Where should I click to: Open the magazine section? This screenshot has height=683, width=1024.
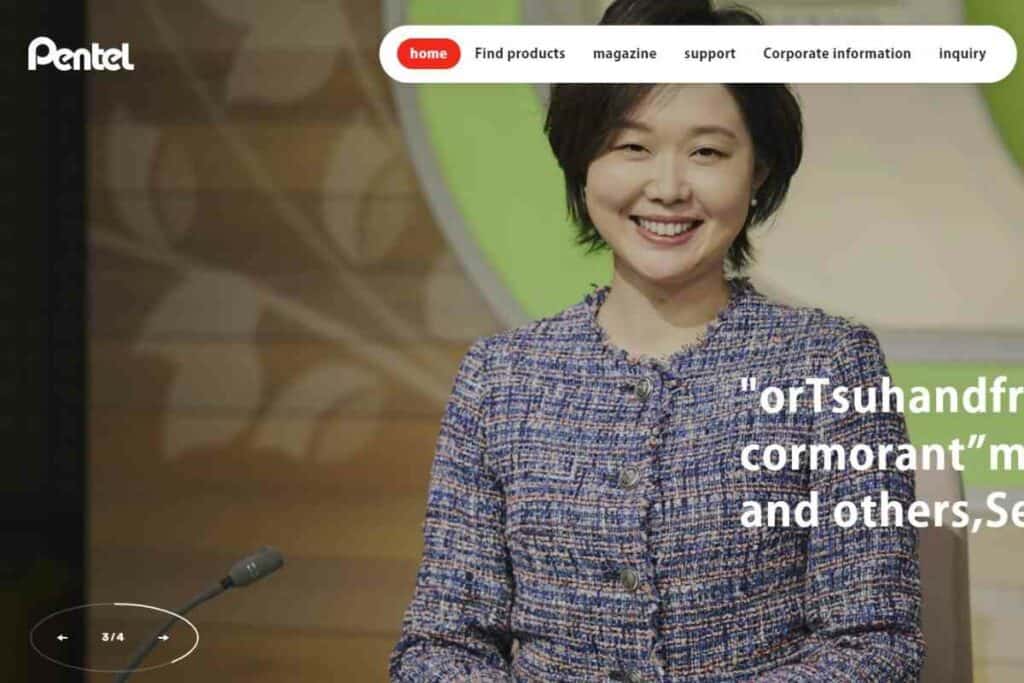pyautogui.click(x=624, y=54)
